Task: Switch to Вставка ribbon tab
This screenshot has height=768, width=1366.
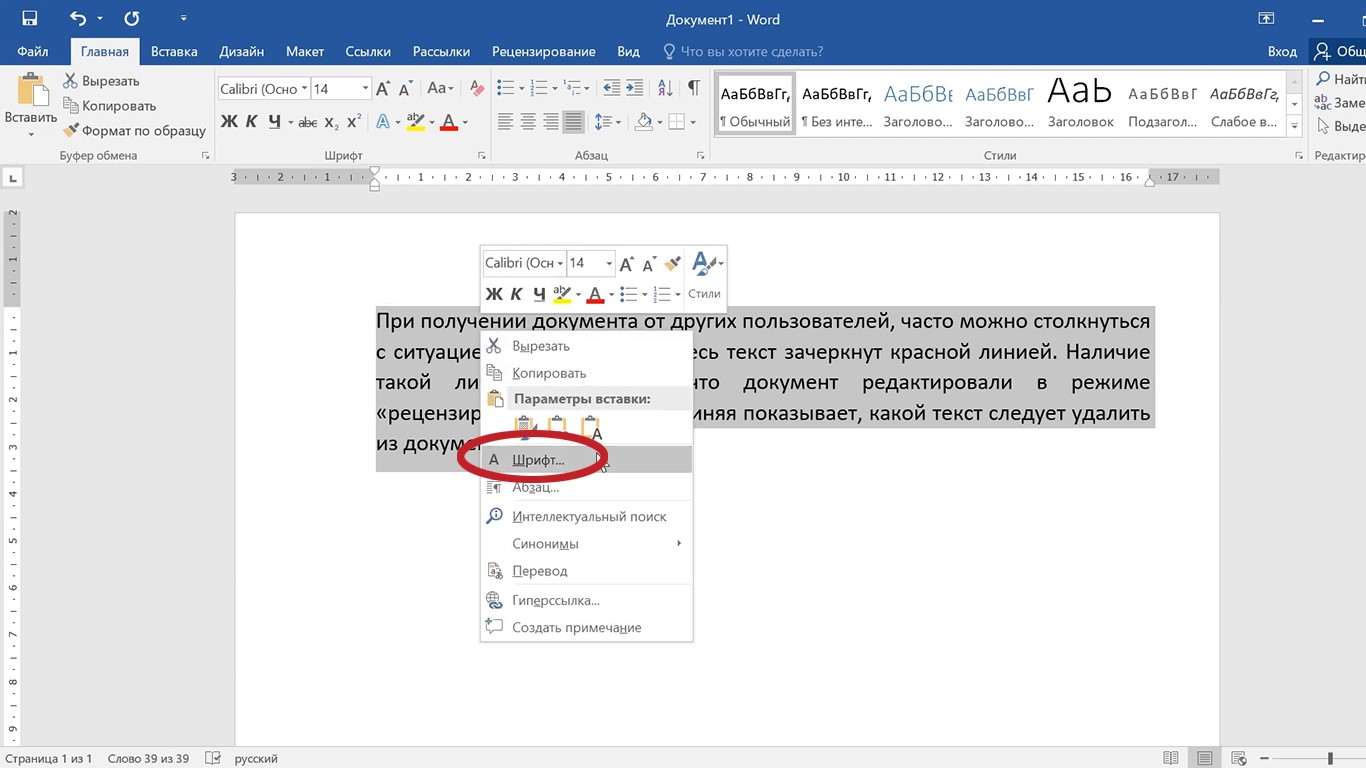Action: pyautogui.click(x=174, y=51)
